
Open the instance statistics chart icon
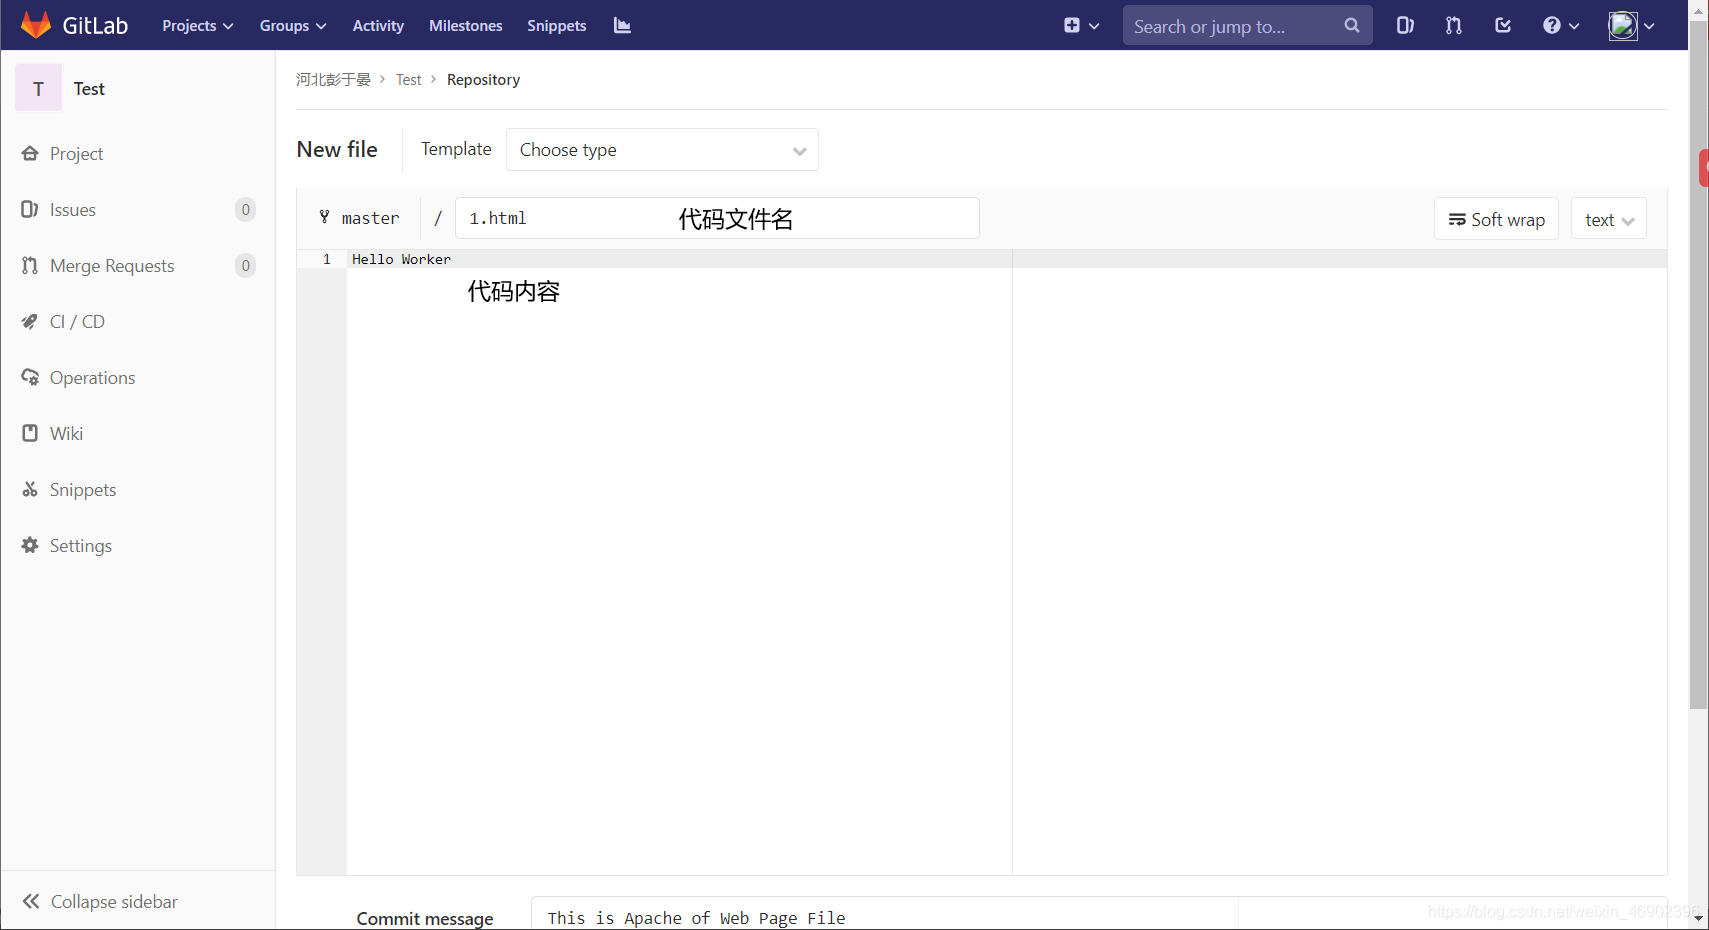[x=622, y=25]
